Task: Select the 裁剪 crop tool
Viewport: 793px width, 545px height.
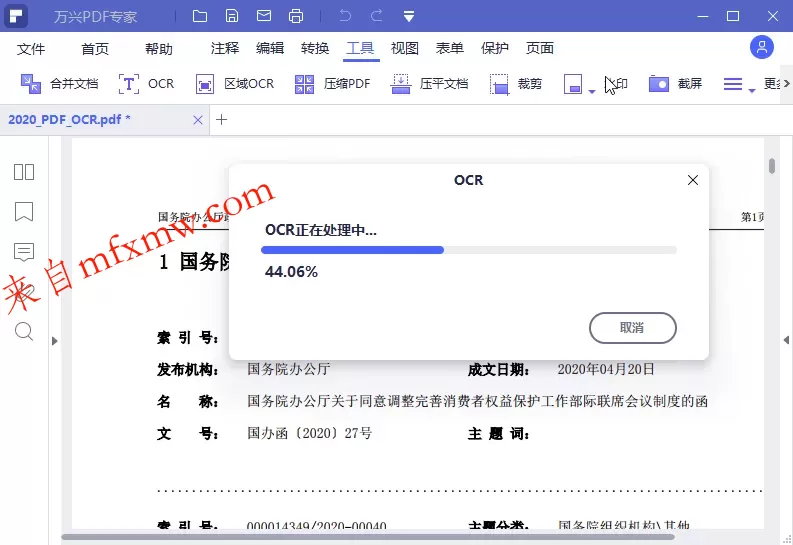Action: pyautogui.click(x=516, y=83)
